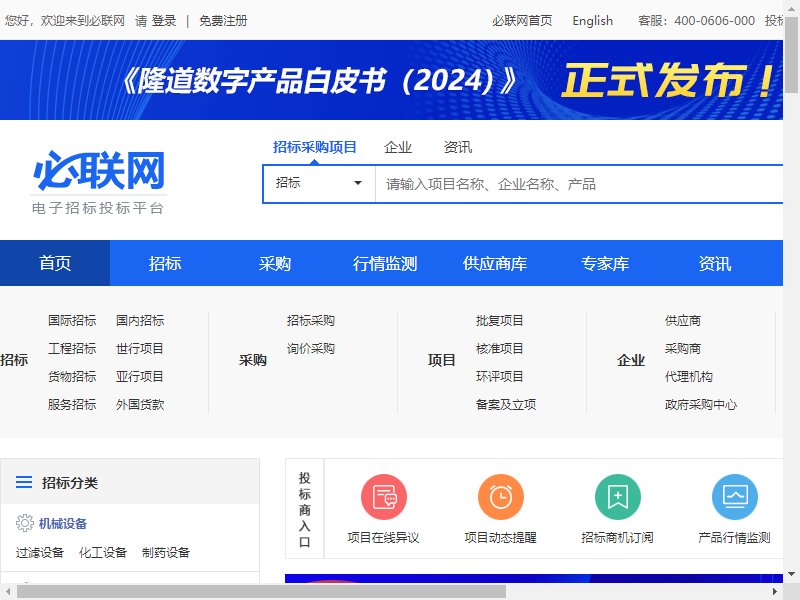Open 环评项目 link
Viewport: 800px width, 600px height.
pos(499,377)
